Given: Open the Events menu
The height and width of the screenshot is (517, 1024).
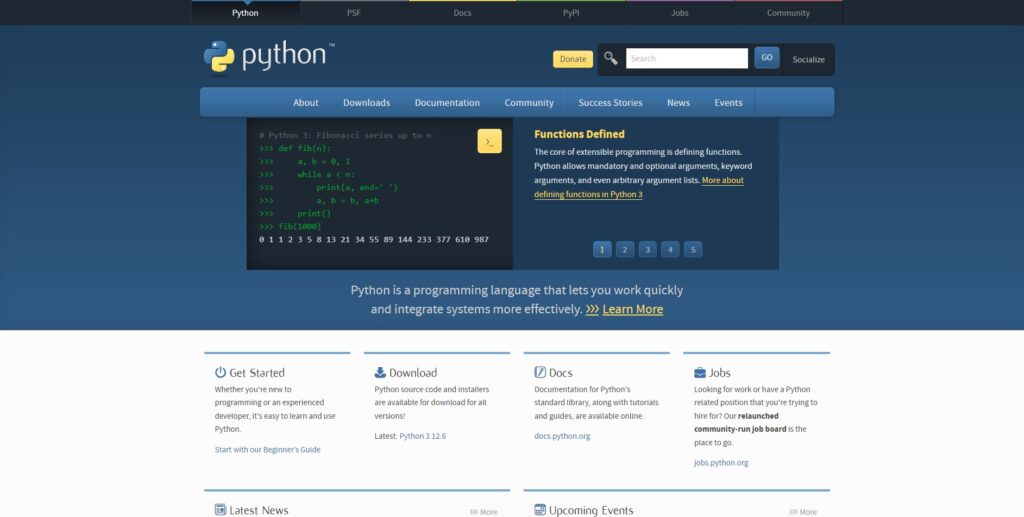Looking at the screenshot, I should tap(728, 102).
